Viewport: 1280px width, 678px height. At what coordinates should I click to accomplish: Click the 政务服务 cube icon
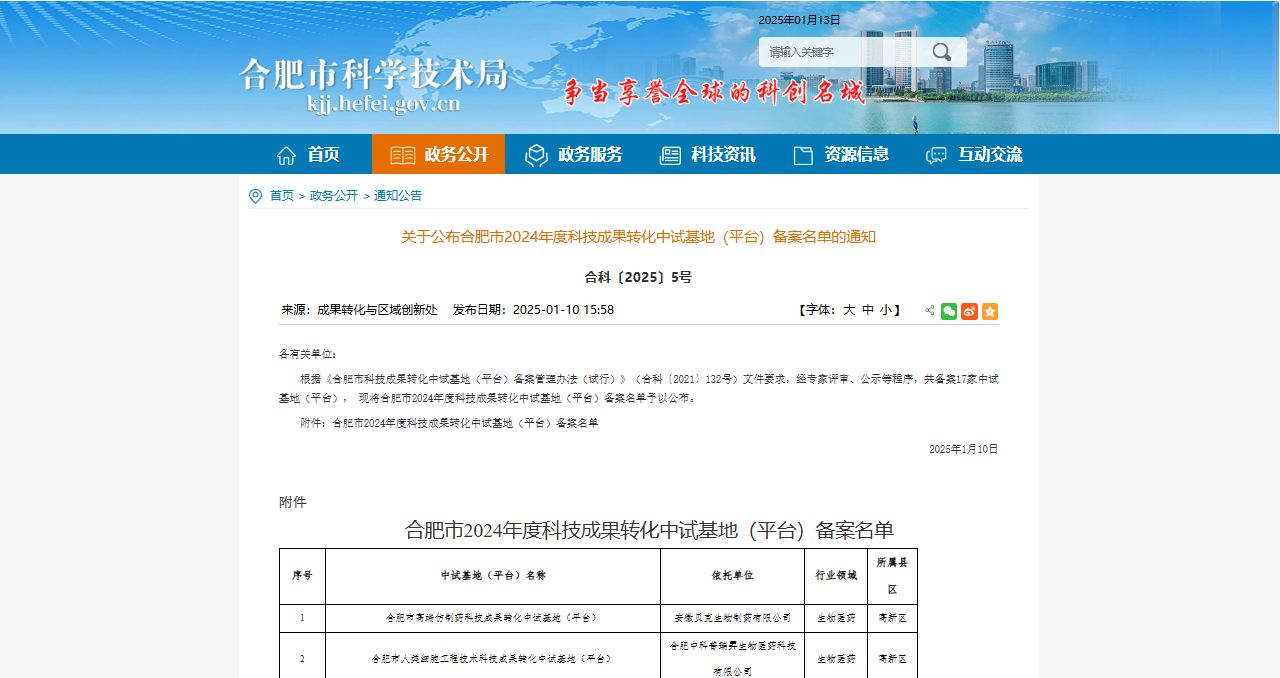[537, 155]
